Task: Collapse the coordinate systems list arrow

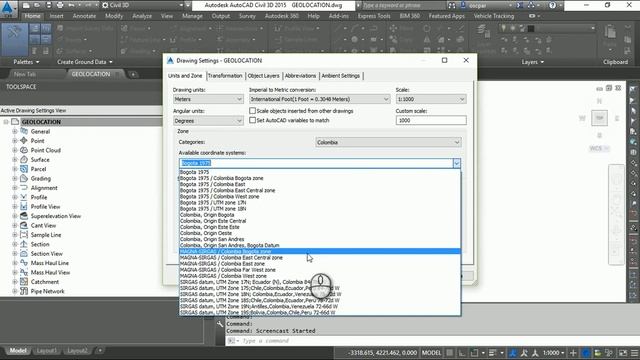Action: (456, 163)
